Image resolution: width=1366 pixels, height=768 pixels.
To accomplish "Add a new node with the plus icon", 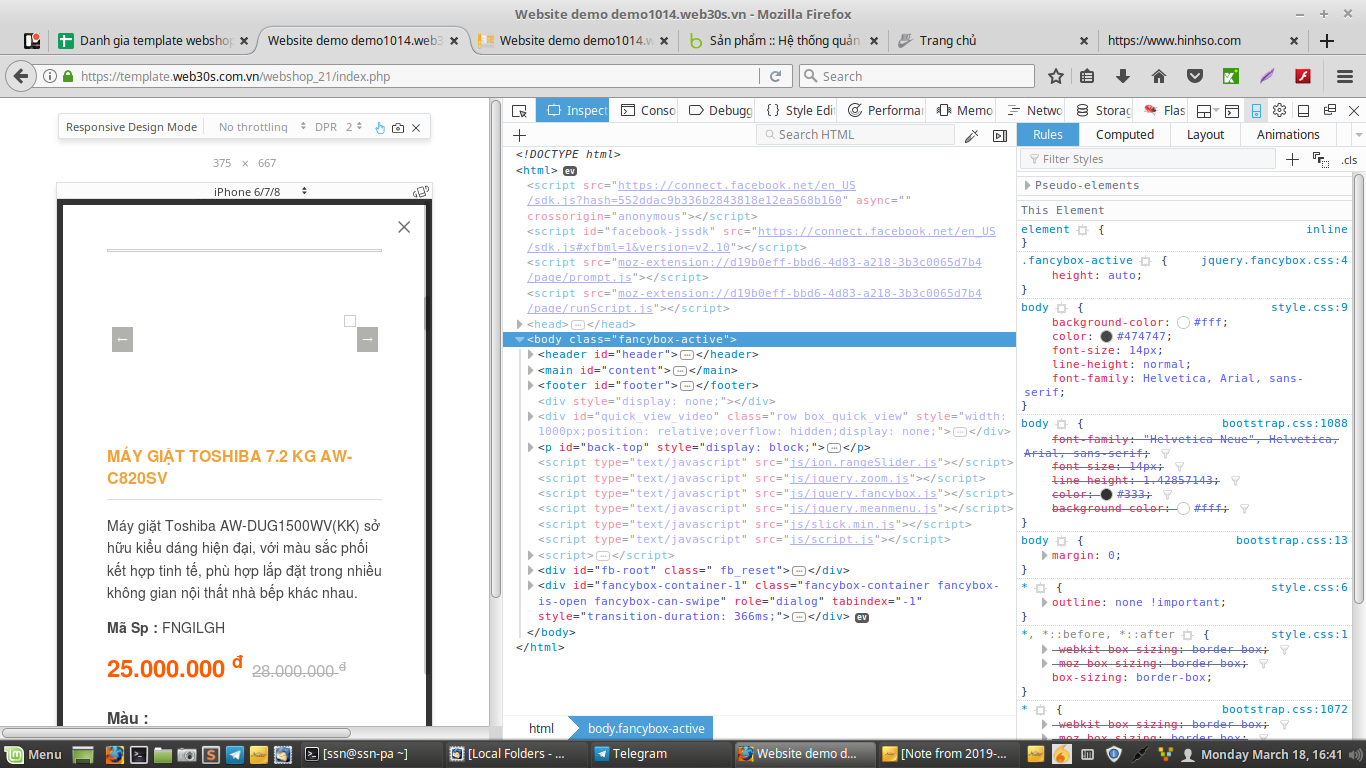I will coord(519,135).
